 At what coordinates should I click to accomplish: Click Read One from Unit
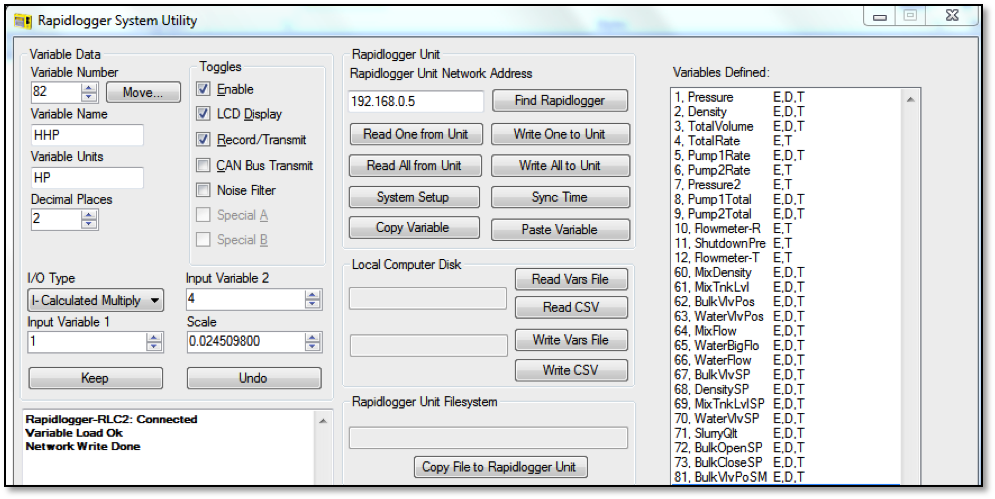(x=416, y=135)
